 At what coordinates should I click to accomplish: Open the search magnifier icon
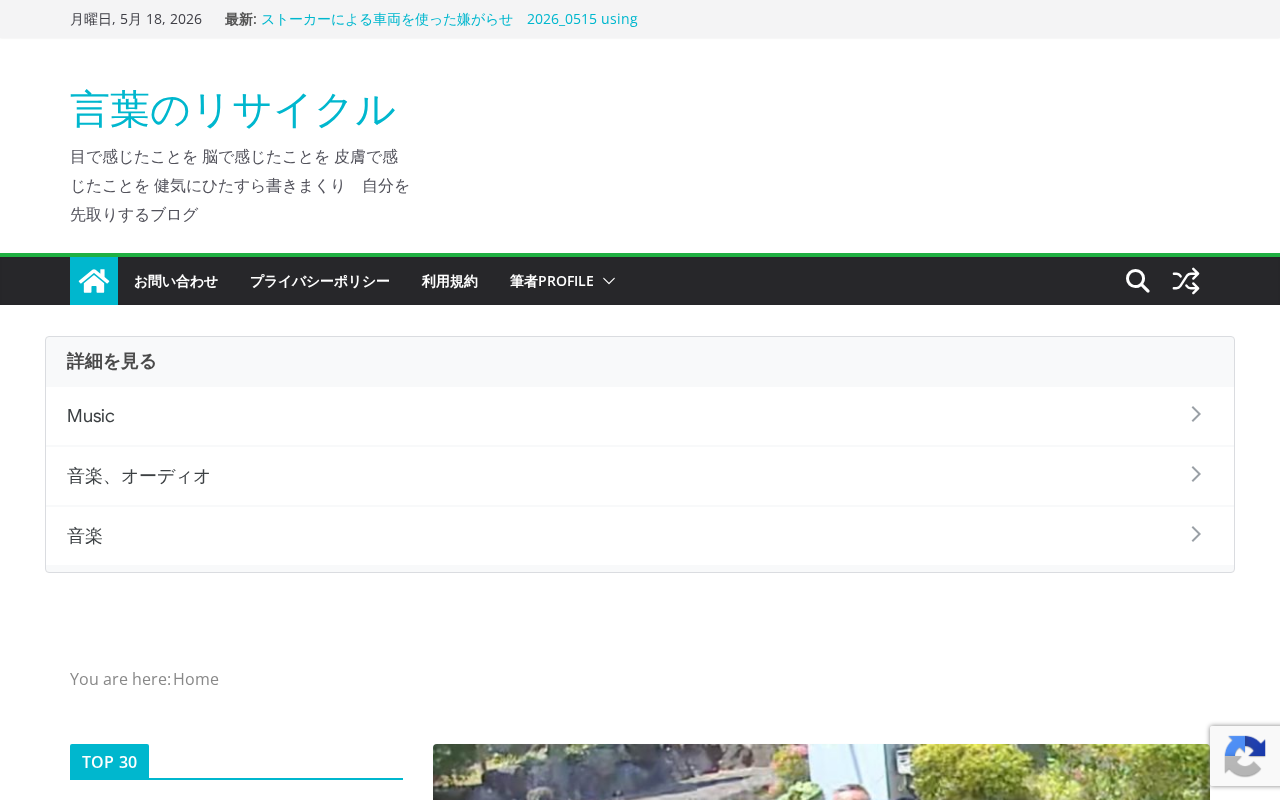click(1138, 281)
